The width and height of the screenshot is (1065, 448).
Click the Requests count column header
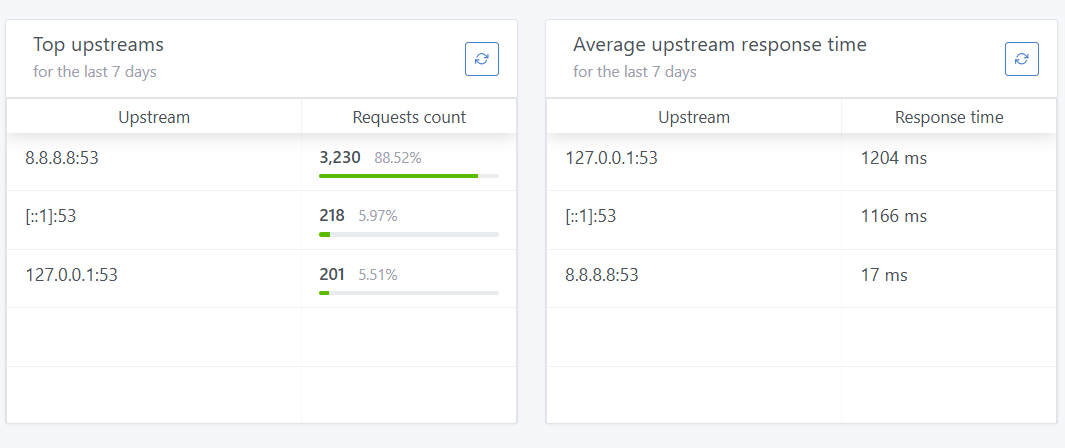pyautogui.click(x=409, y=117)
